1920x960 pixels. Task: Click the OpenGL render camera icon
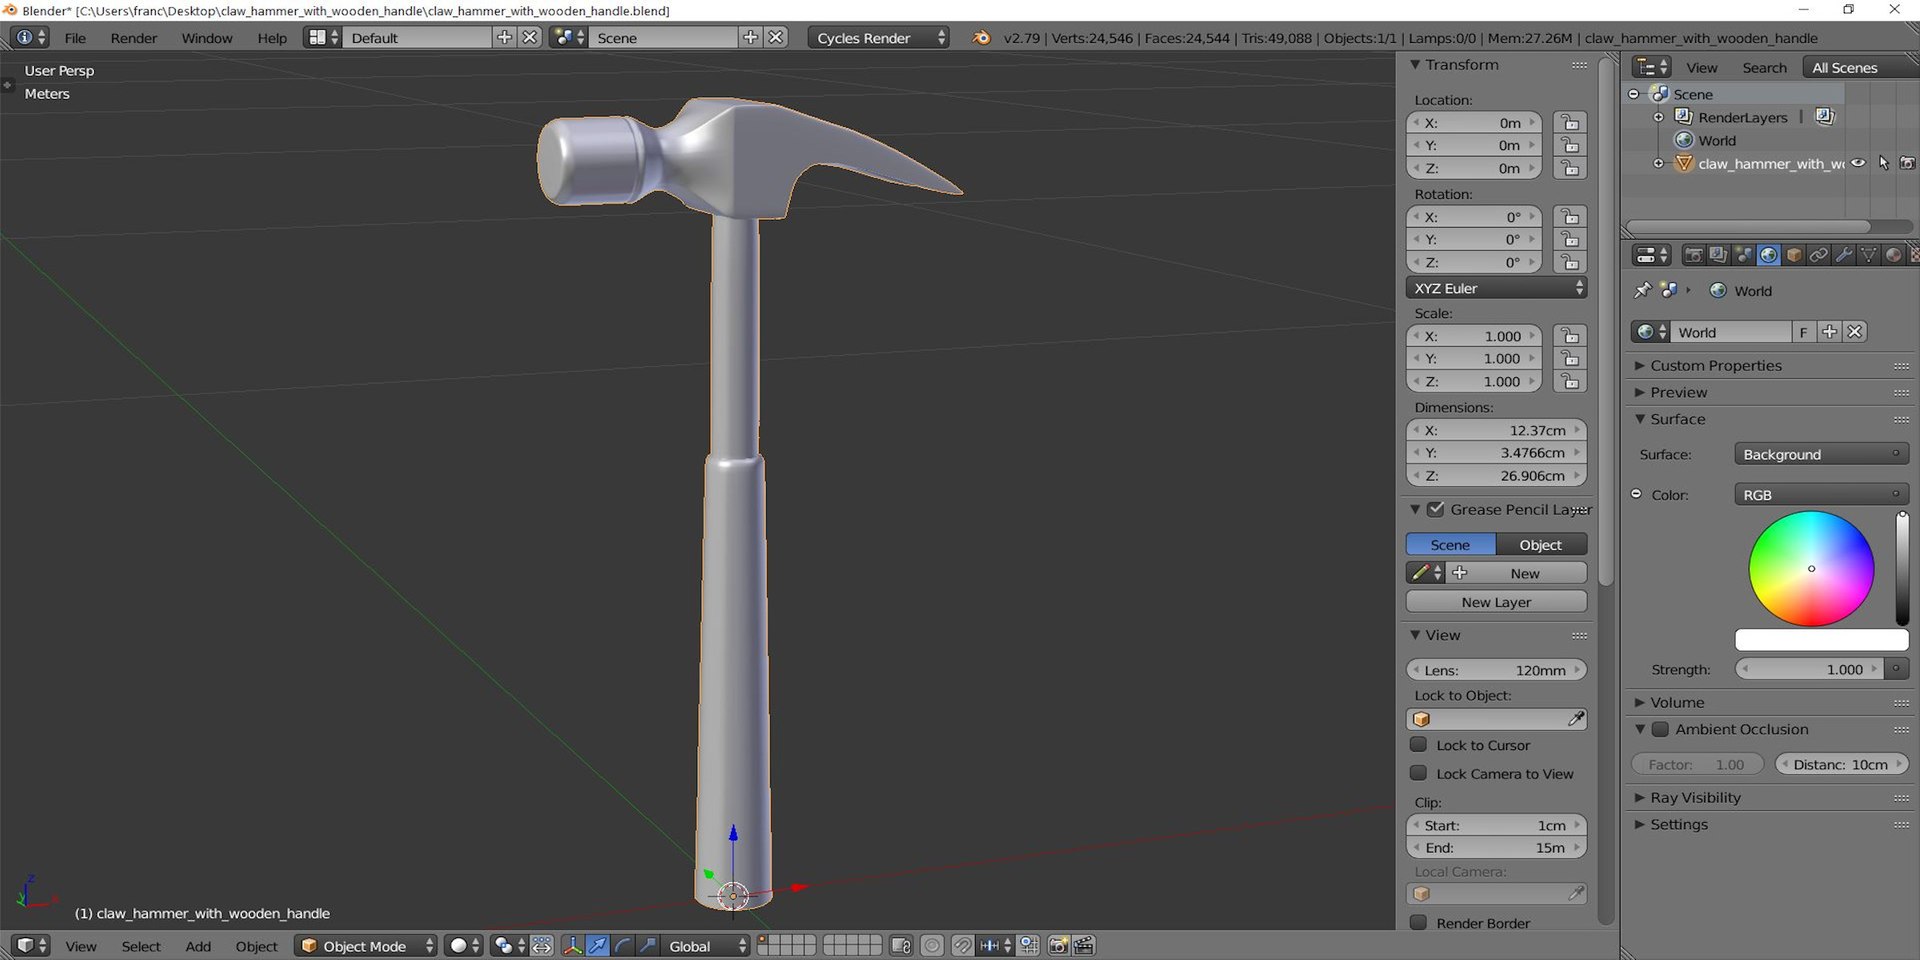point(1058,945)
